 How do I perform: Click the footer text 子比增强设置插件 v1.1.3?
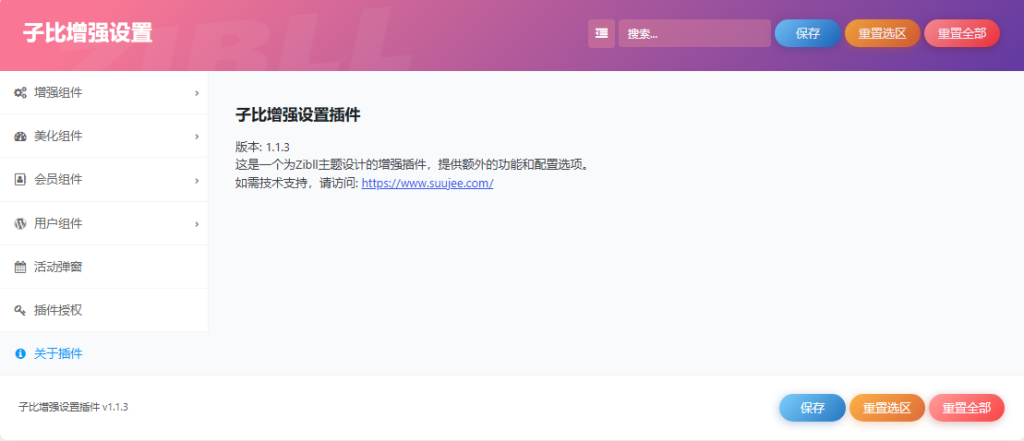73,407
